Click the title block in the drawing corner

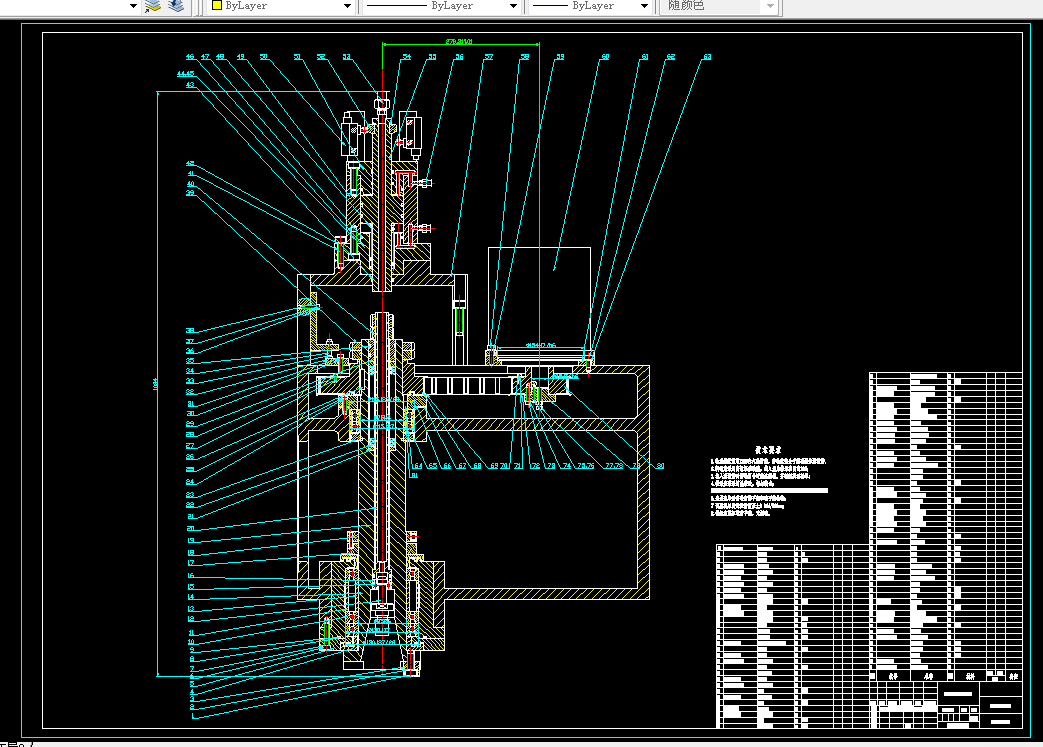947,704
